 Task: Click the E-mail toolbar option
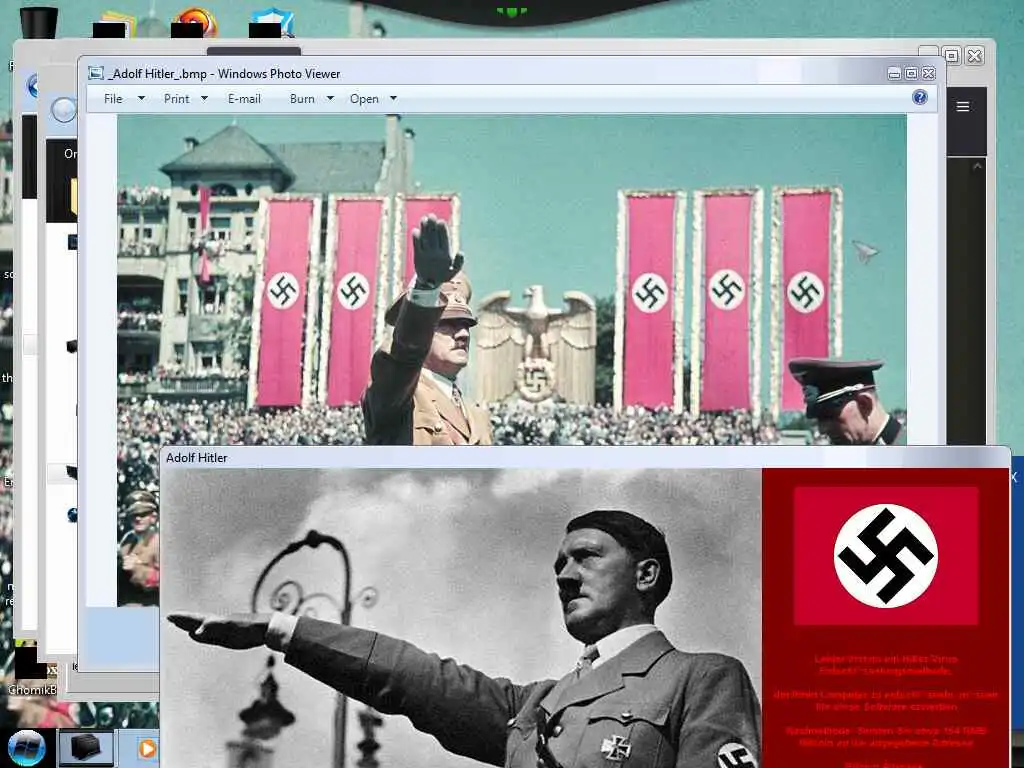pyautogui.click(x=244, y=99)
